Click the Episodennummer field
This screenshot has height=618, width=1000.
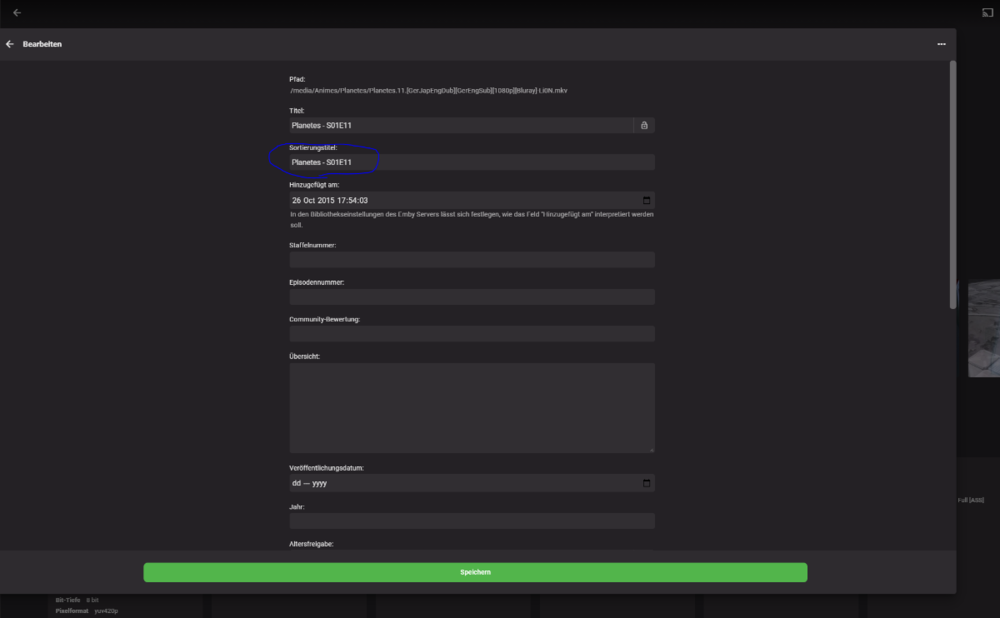click(471, 297)
